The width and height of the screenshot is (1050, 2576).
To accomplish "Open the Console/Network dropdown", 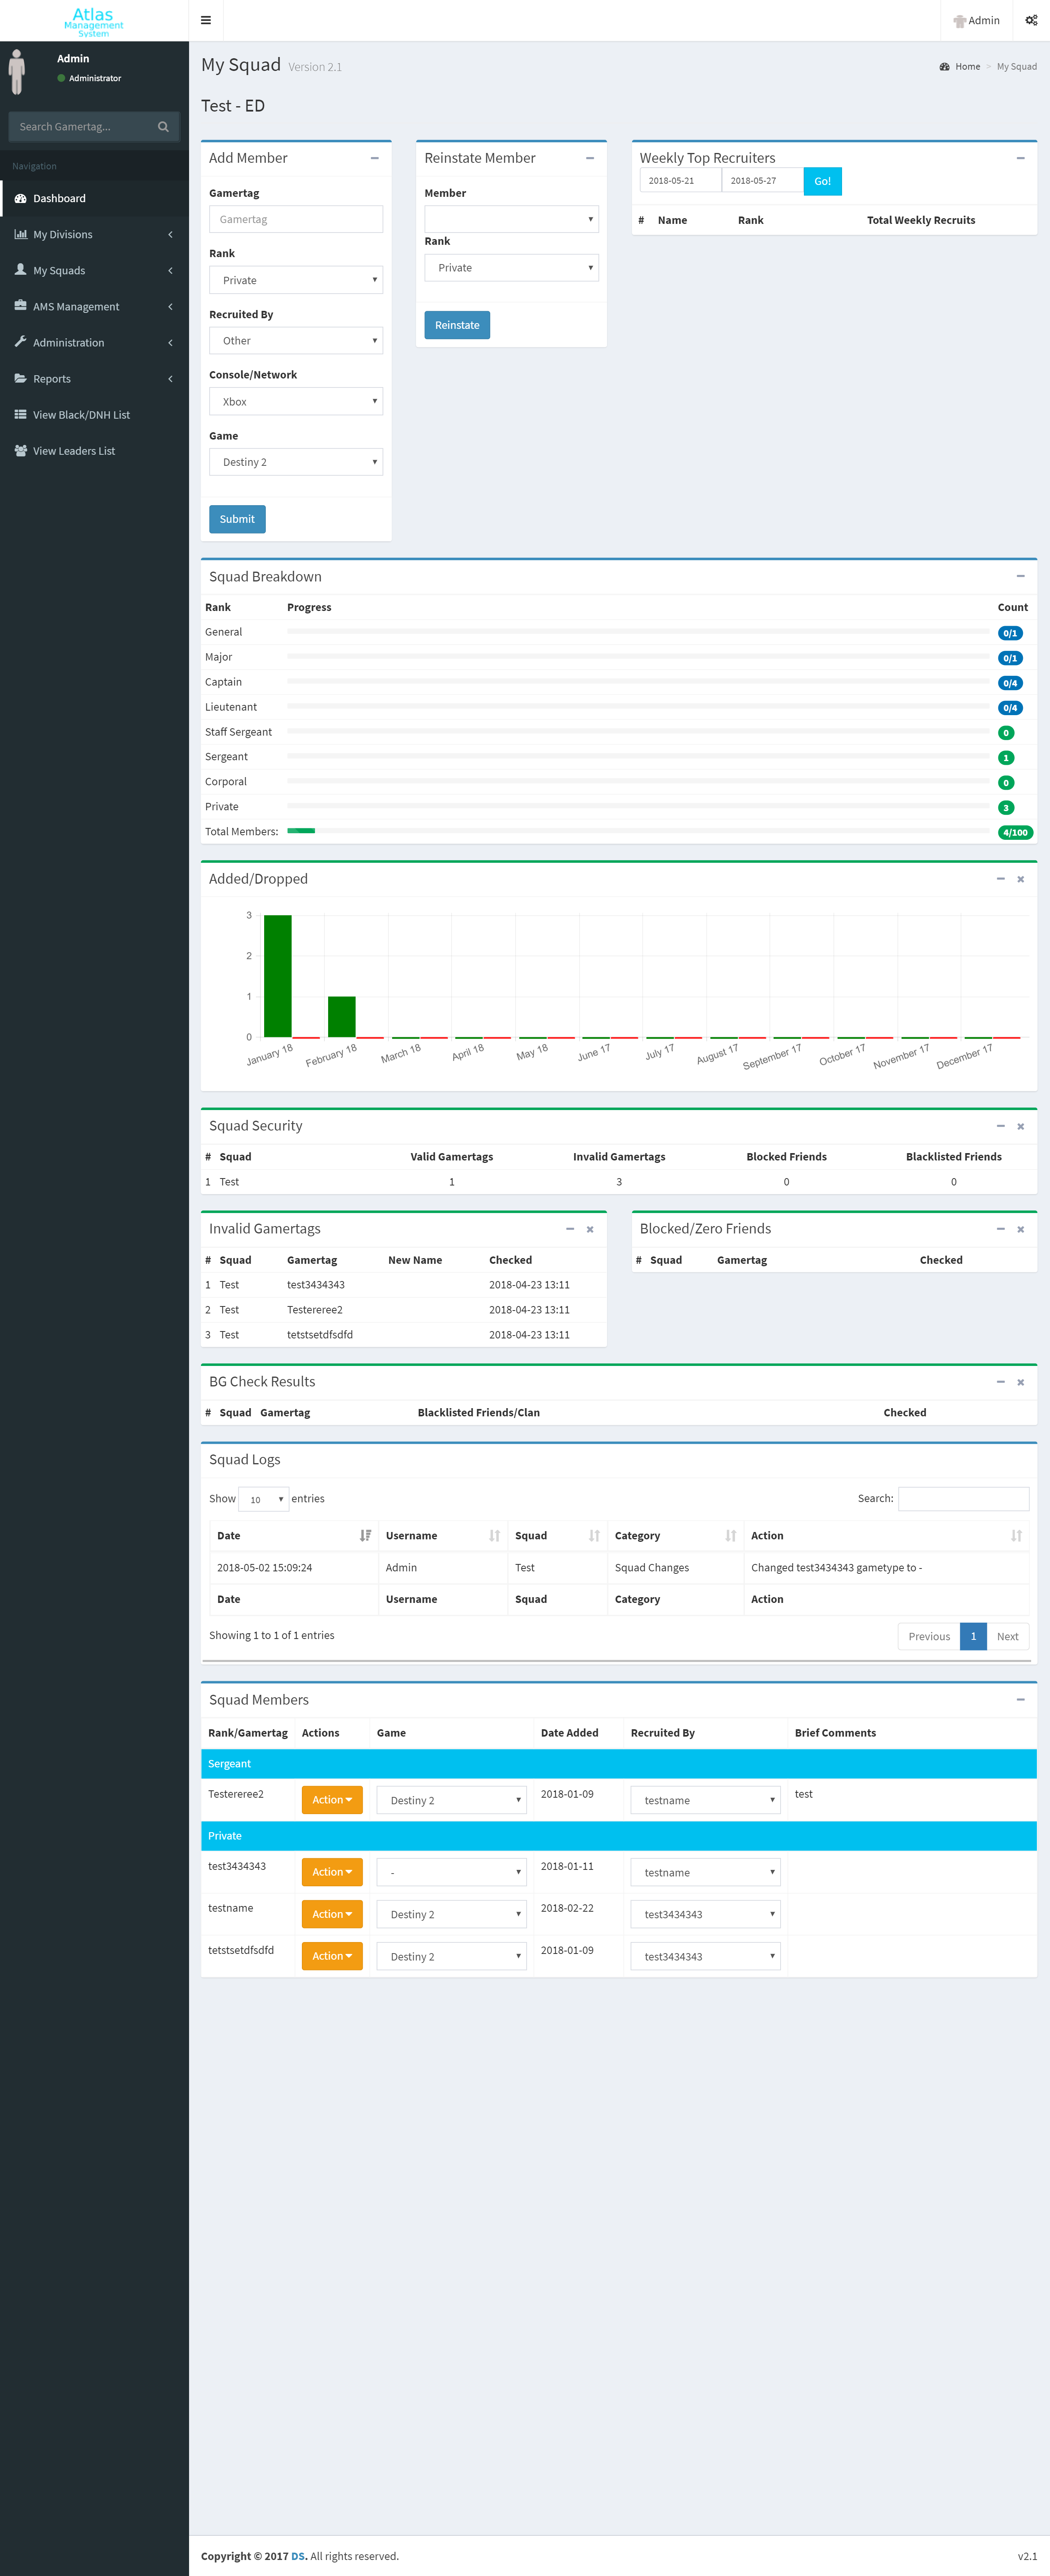I will point(296,402).
